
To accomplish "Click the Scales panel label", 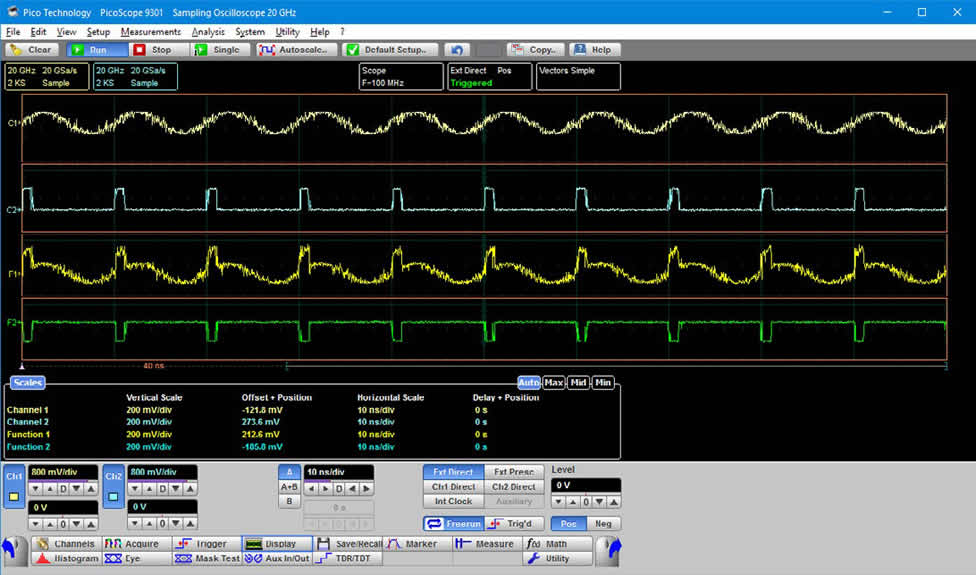I will coord(27,382).
